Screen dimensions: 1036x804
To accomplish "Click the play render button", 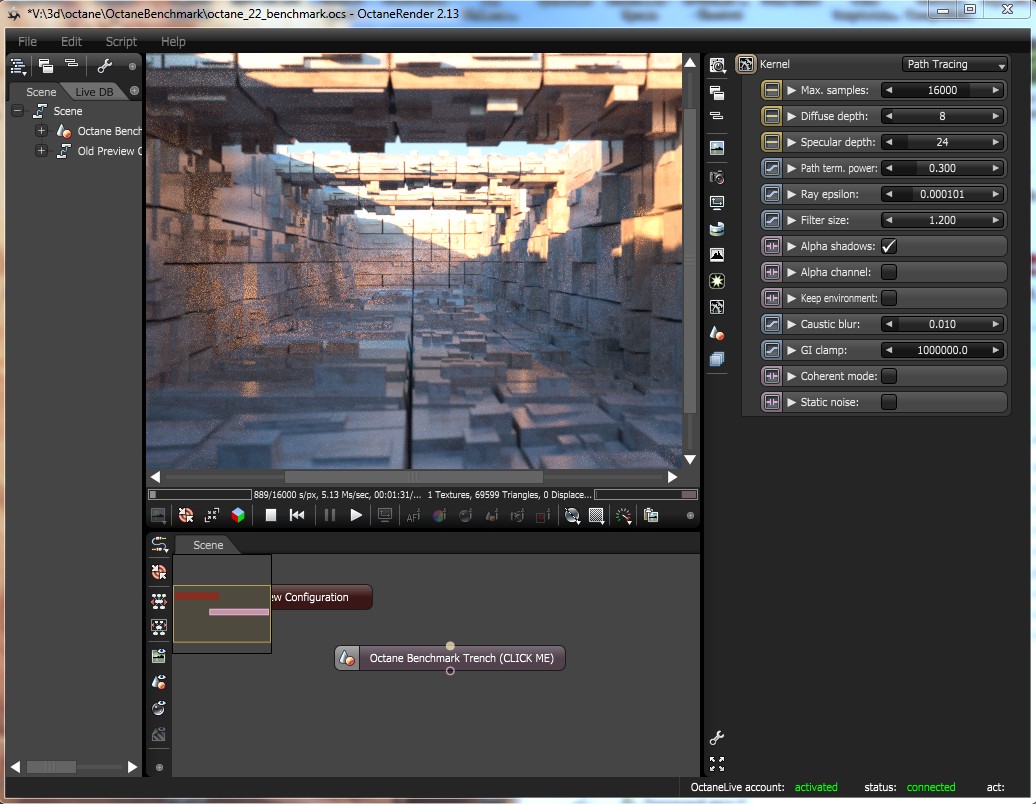I will (x=356, y=515).
